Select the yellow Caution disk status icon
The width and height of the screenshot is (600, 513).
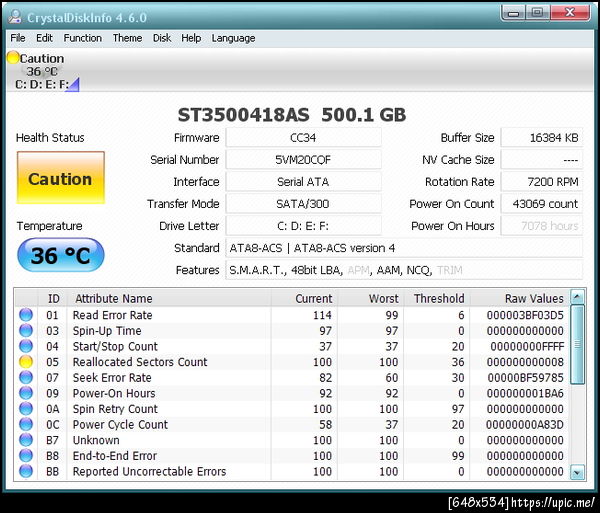tap(13, 58)
